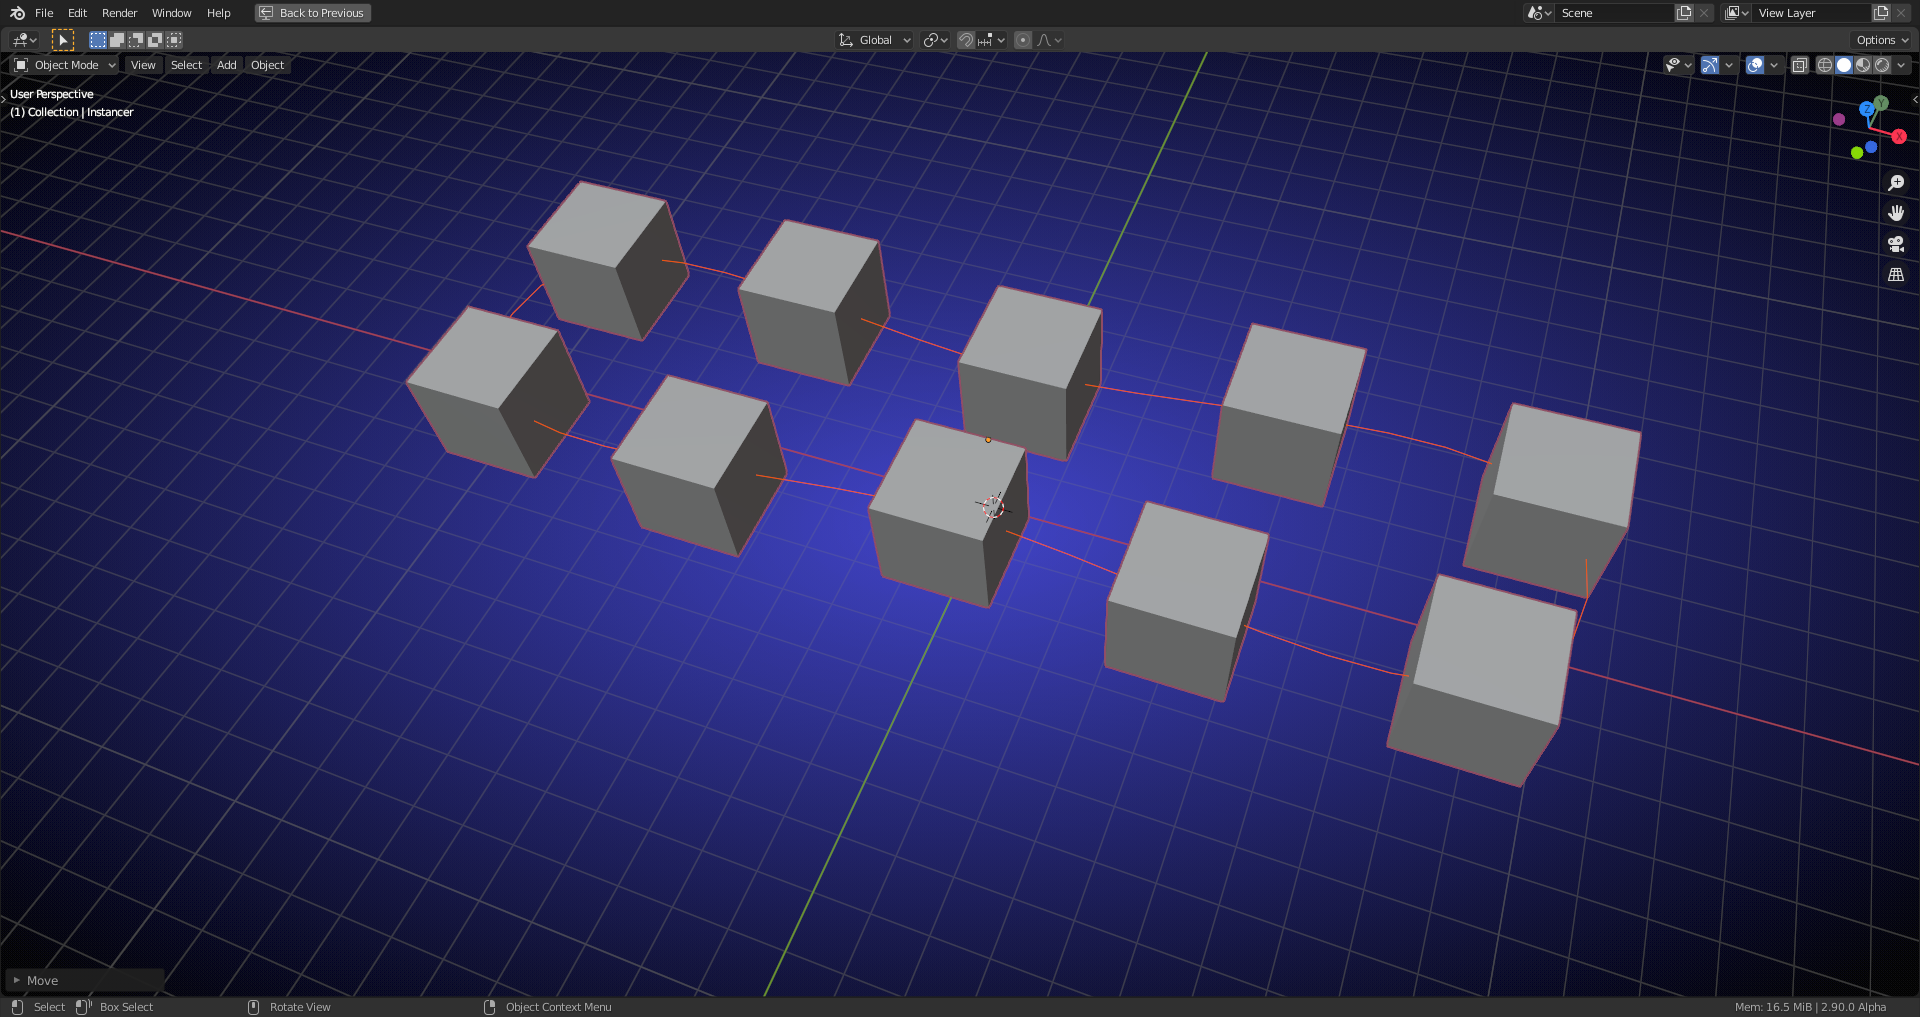Open the Render menu
Screen dimensions: 1920x1017
[119, 13]
